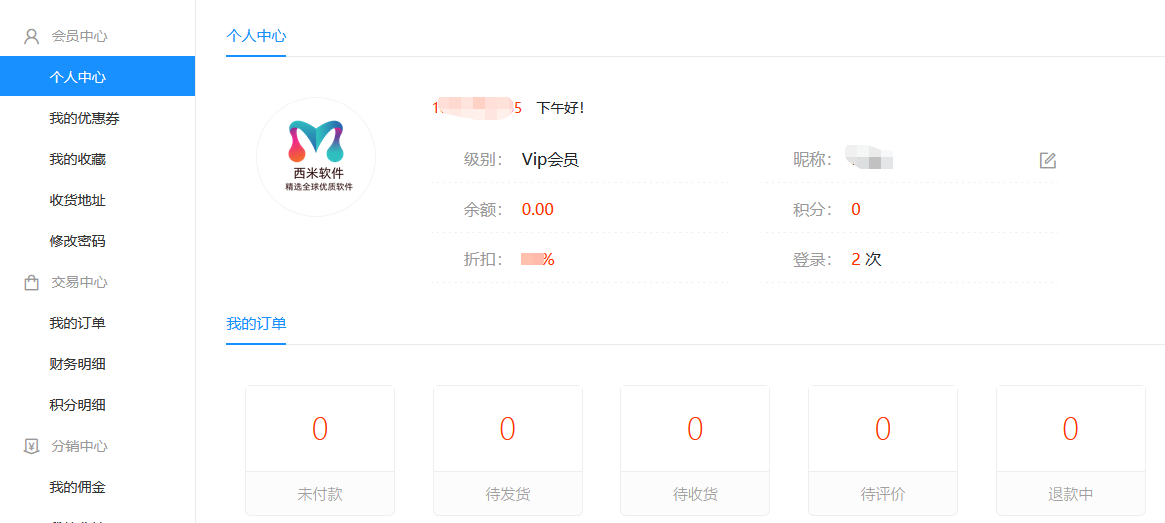Viewport: 1165px width, 523px height.
Task: Open 财务明细 sidebar entry
Action: [x=78, y=364]
